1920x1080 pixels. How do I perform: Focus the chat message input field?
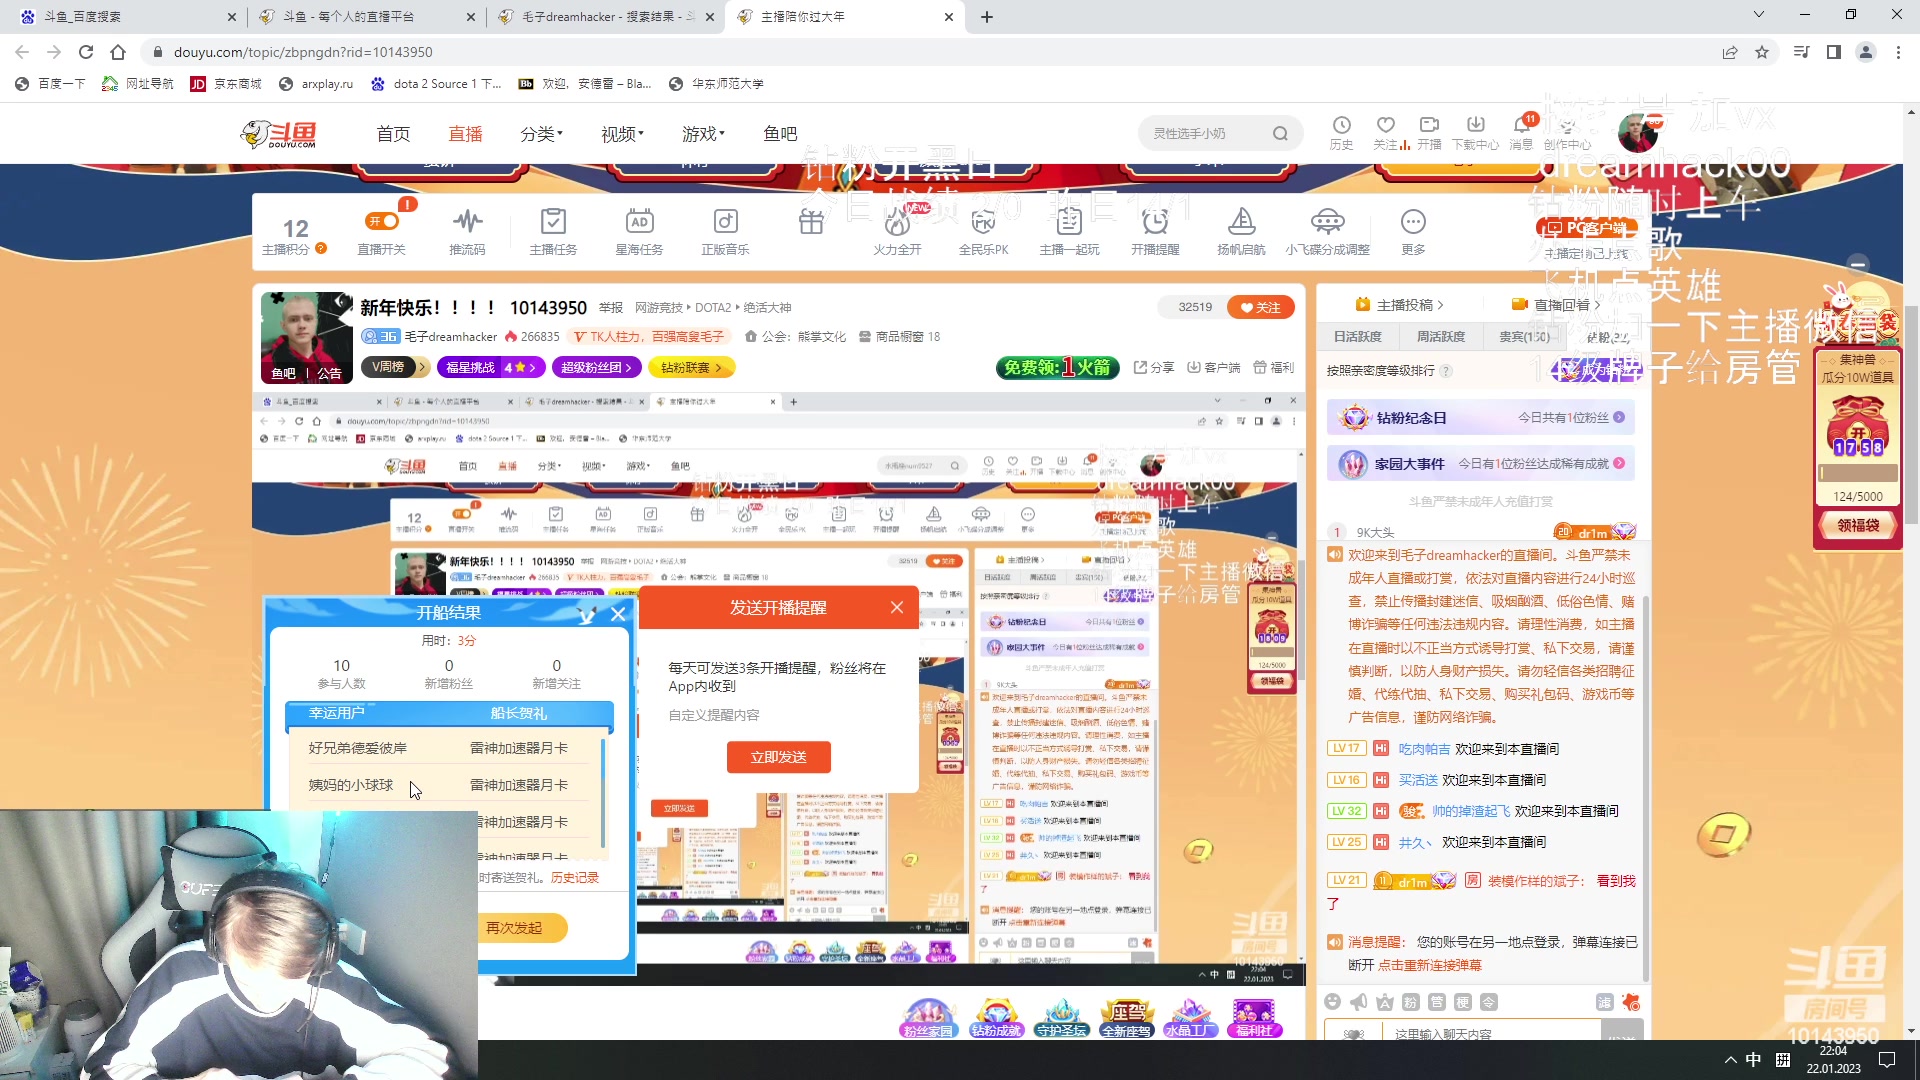pyautogui.click(x=1490, y=1033)
